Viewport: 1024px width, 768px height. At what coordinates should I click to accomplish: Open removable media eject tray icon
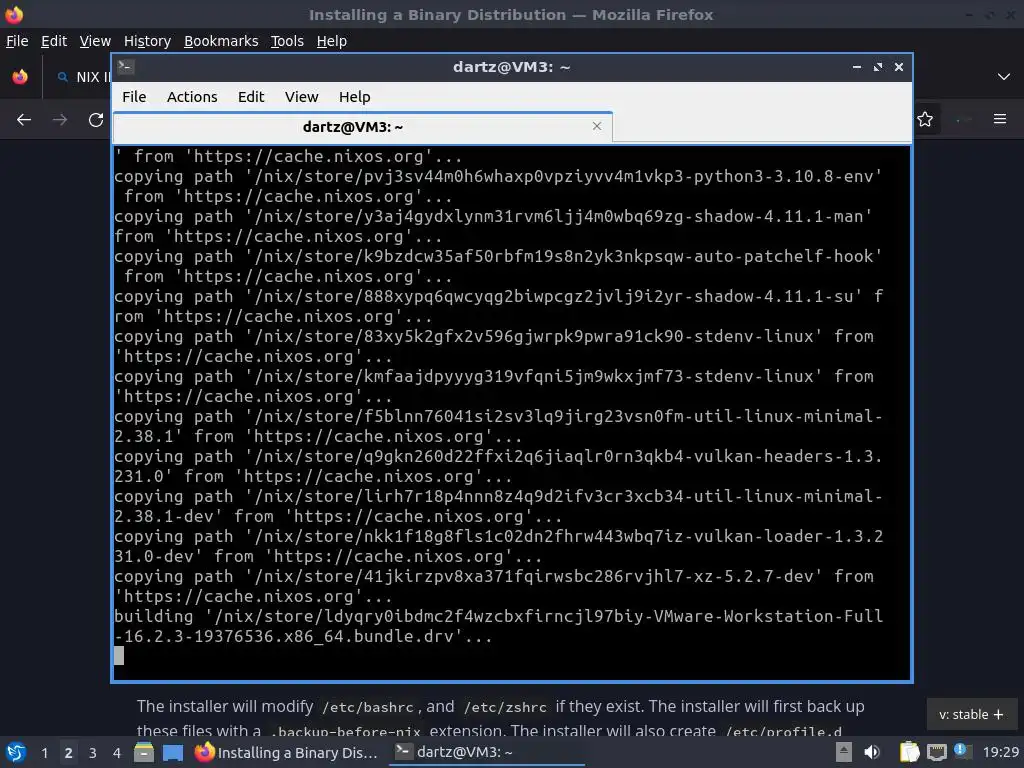tap(844, 752)
